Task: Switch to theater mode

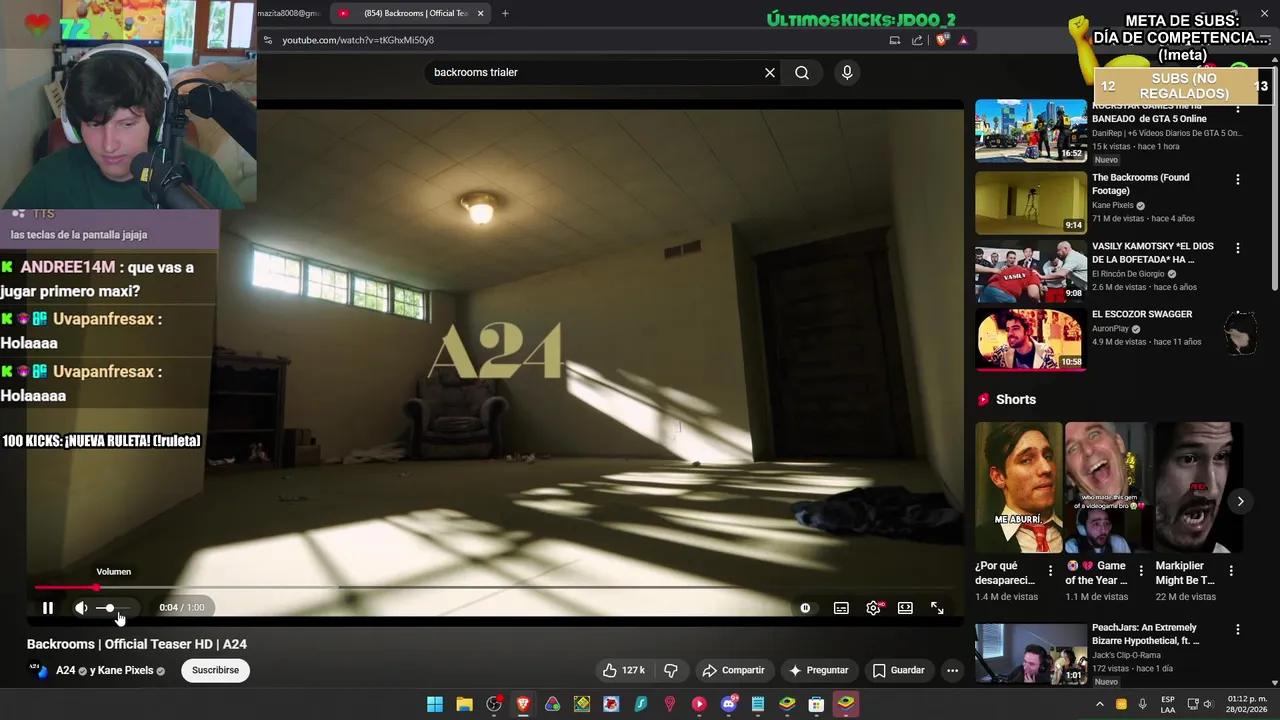Action: tap(905, 608)
